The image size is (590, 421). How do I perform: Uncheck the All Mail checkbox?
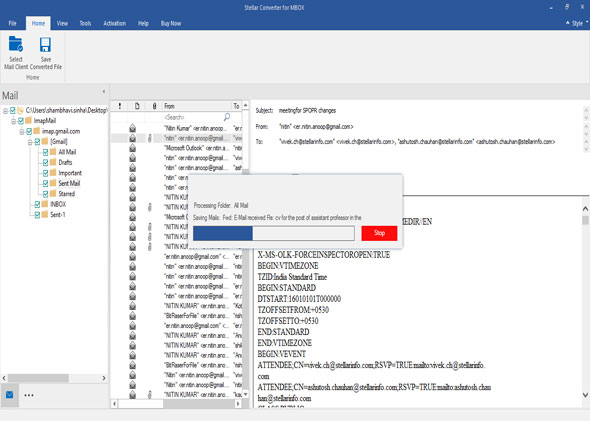click(45, 152)
